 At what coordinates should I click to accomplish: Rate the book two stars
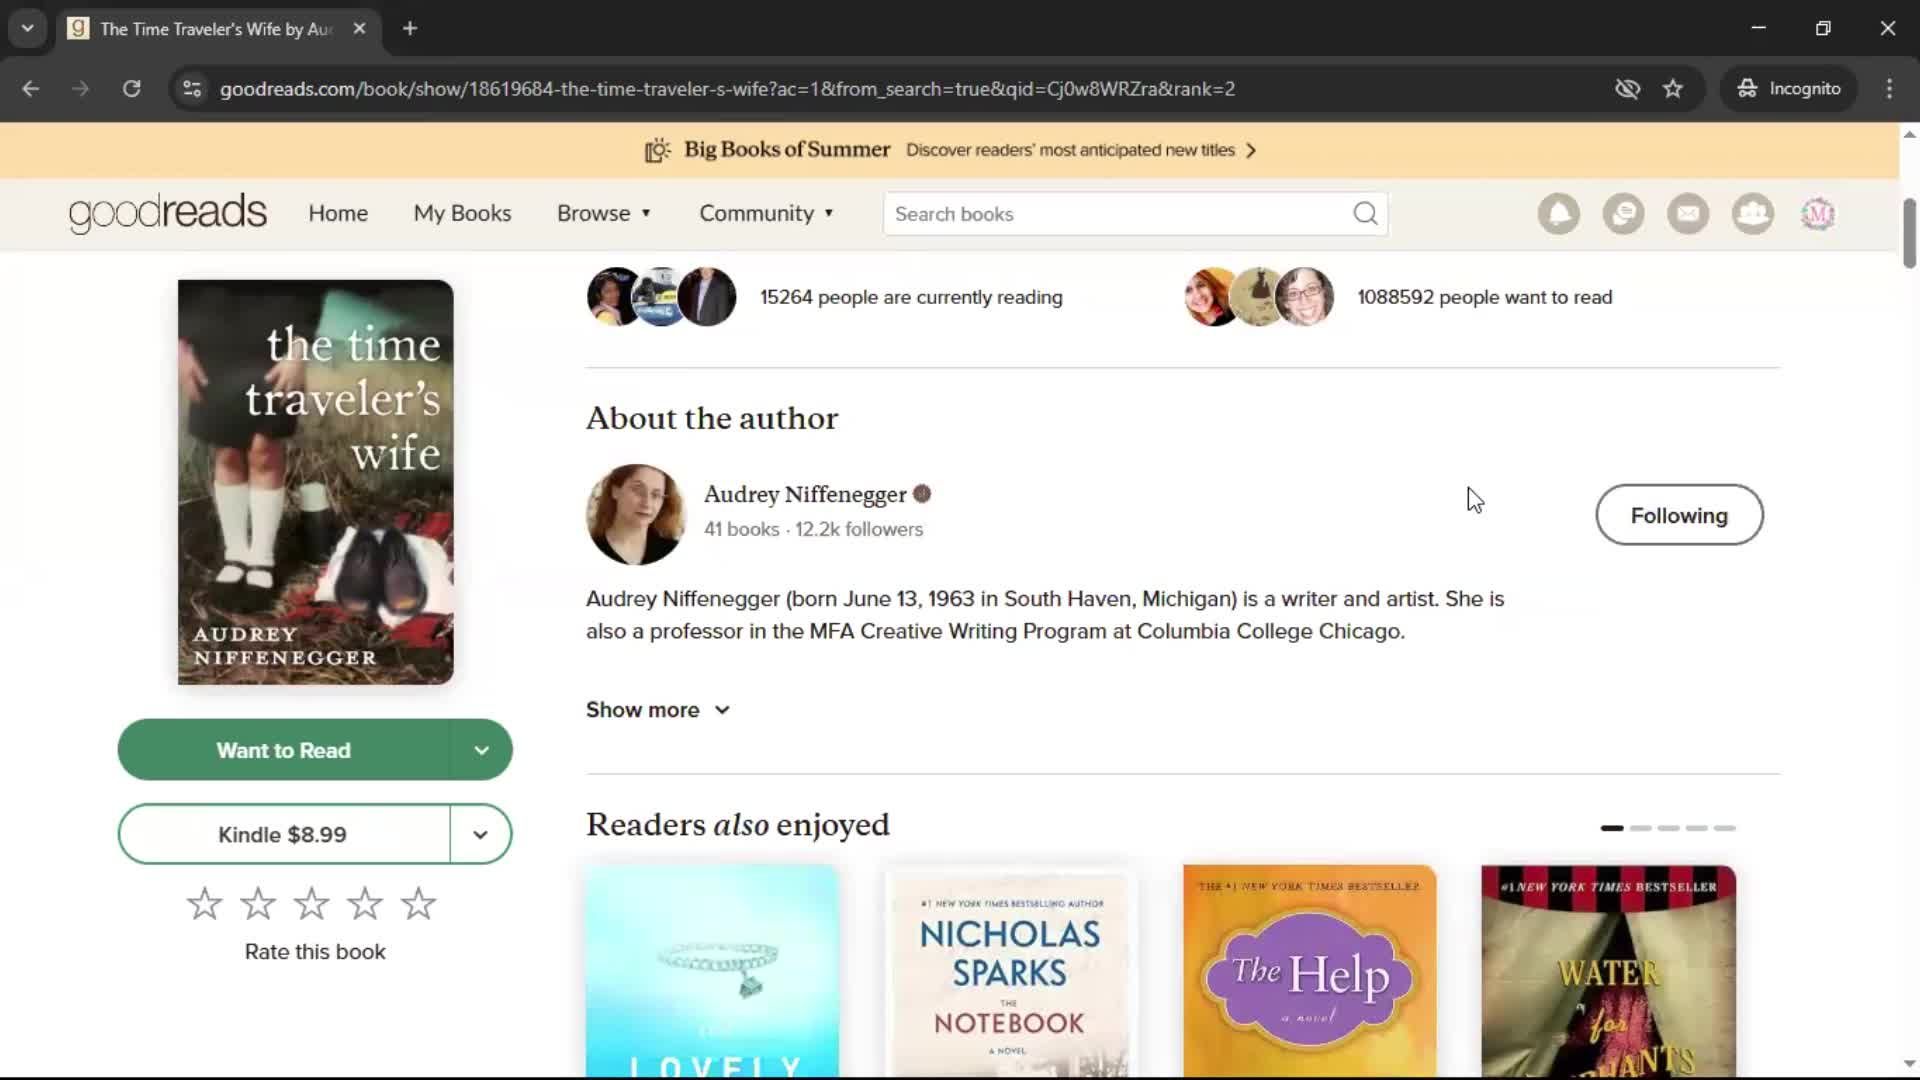click(x=258, y=904)
